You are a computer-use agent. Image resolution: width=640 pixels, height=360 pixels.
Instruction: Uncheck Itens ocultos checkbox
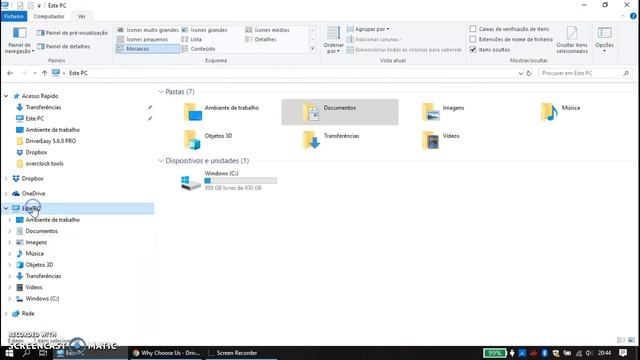[473, 49]
